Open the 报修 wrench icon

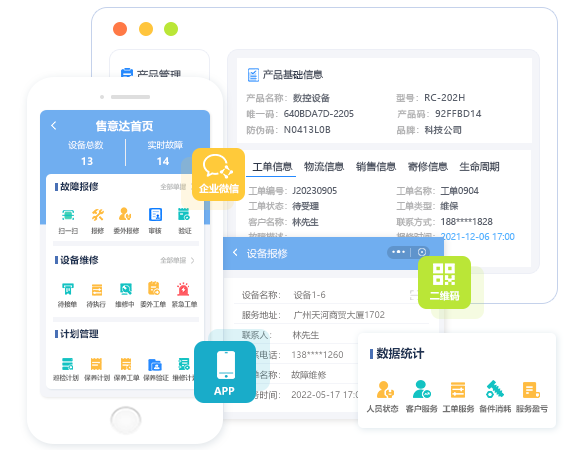pyautogui.click(x=97, y=215)
